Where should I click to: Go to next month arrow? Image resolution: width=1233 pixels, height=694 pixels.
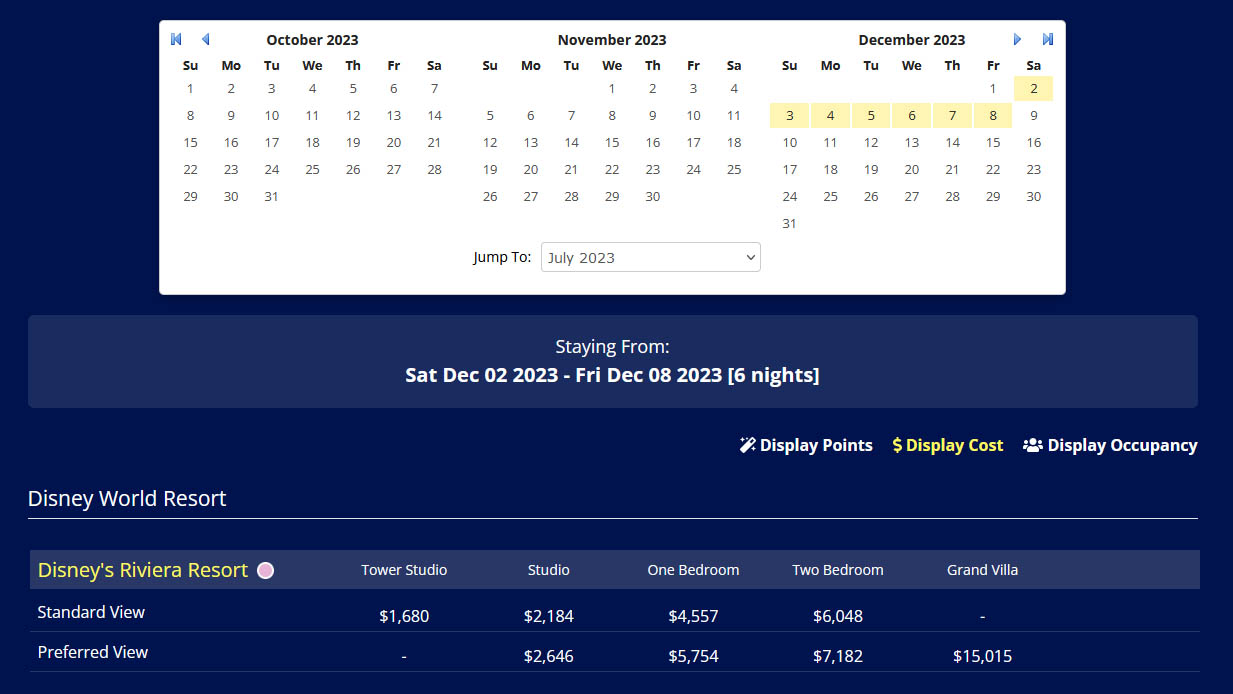tap(1018, 39)
